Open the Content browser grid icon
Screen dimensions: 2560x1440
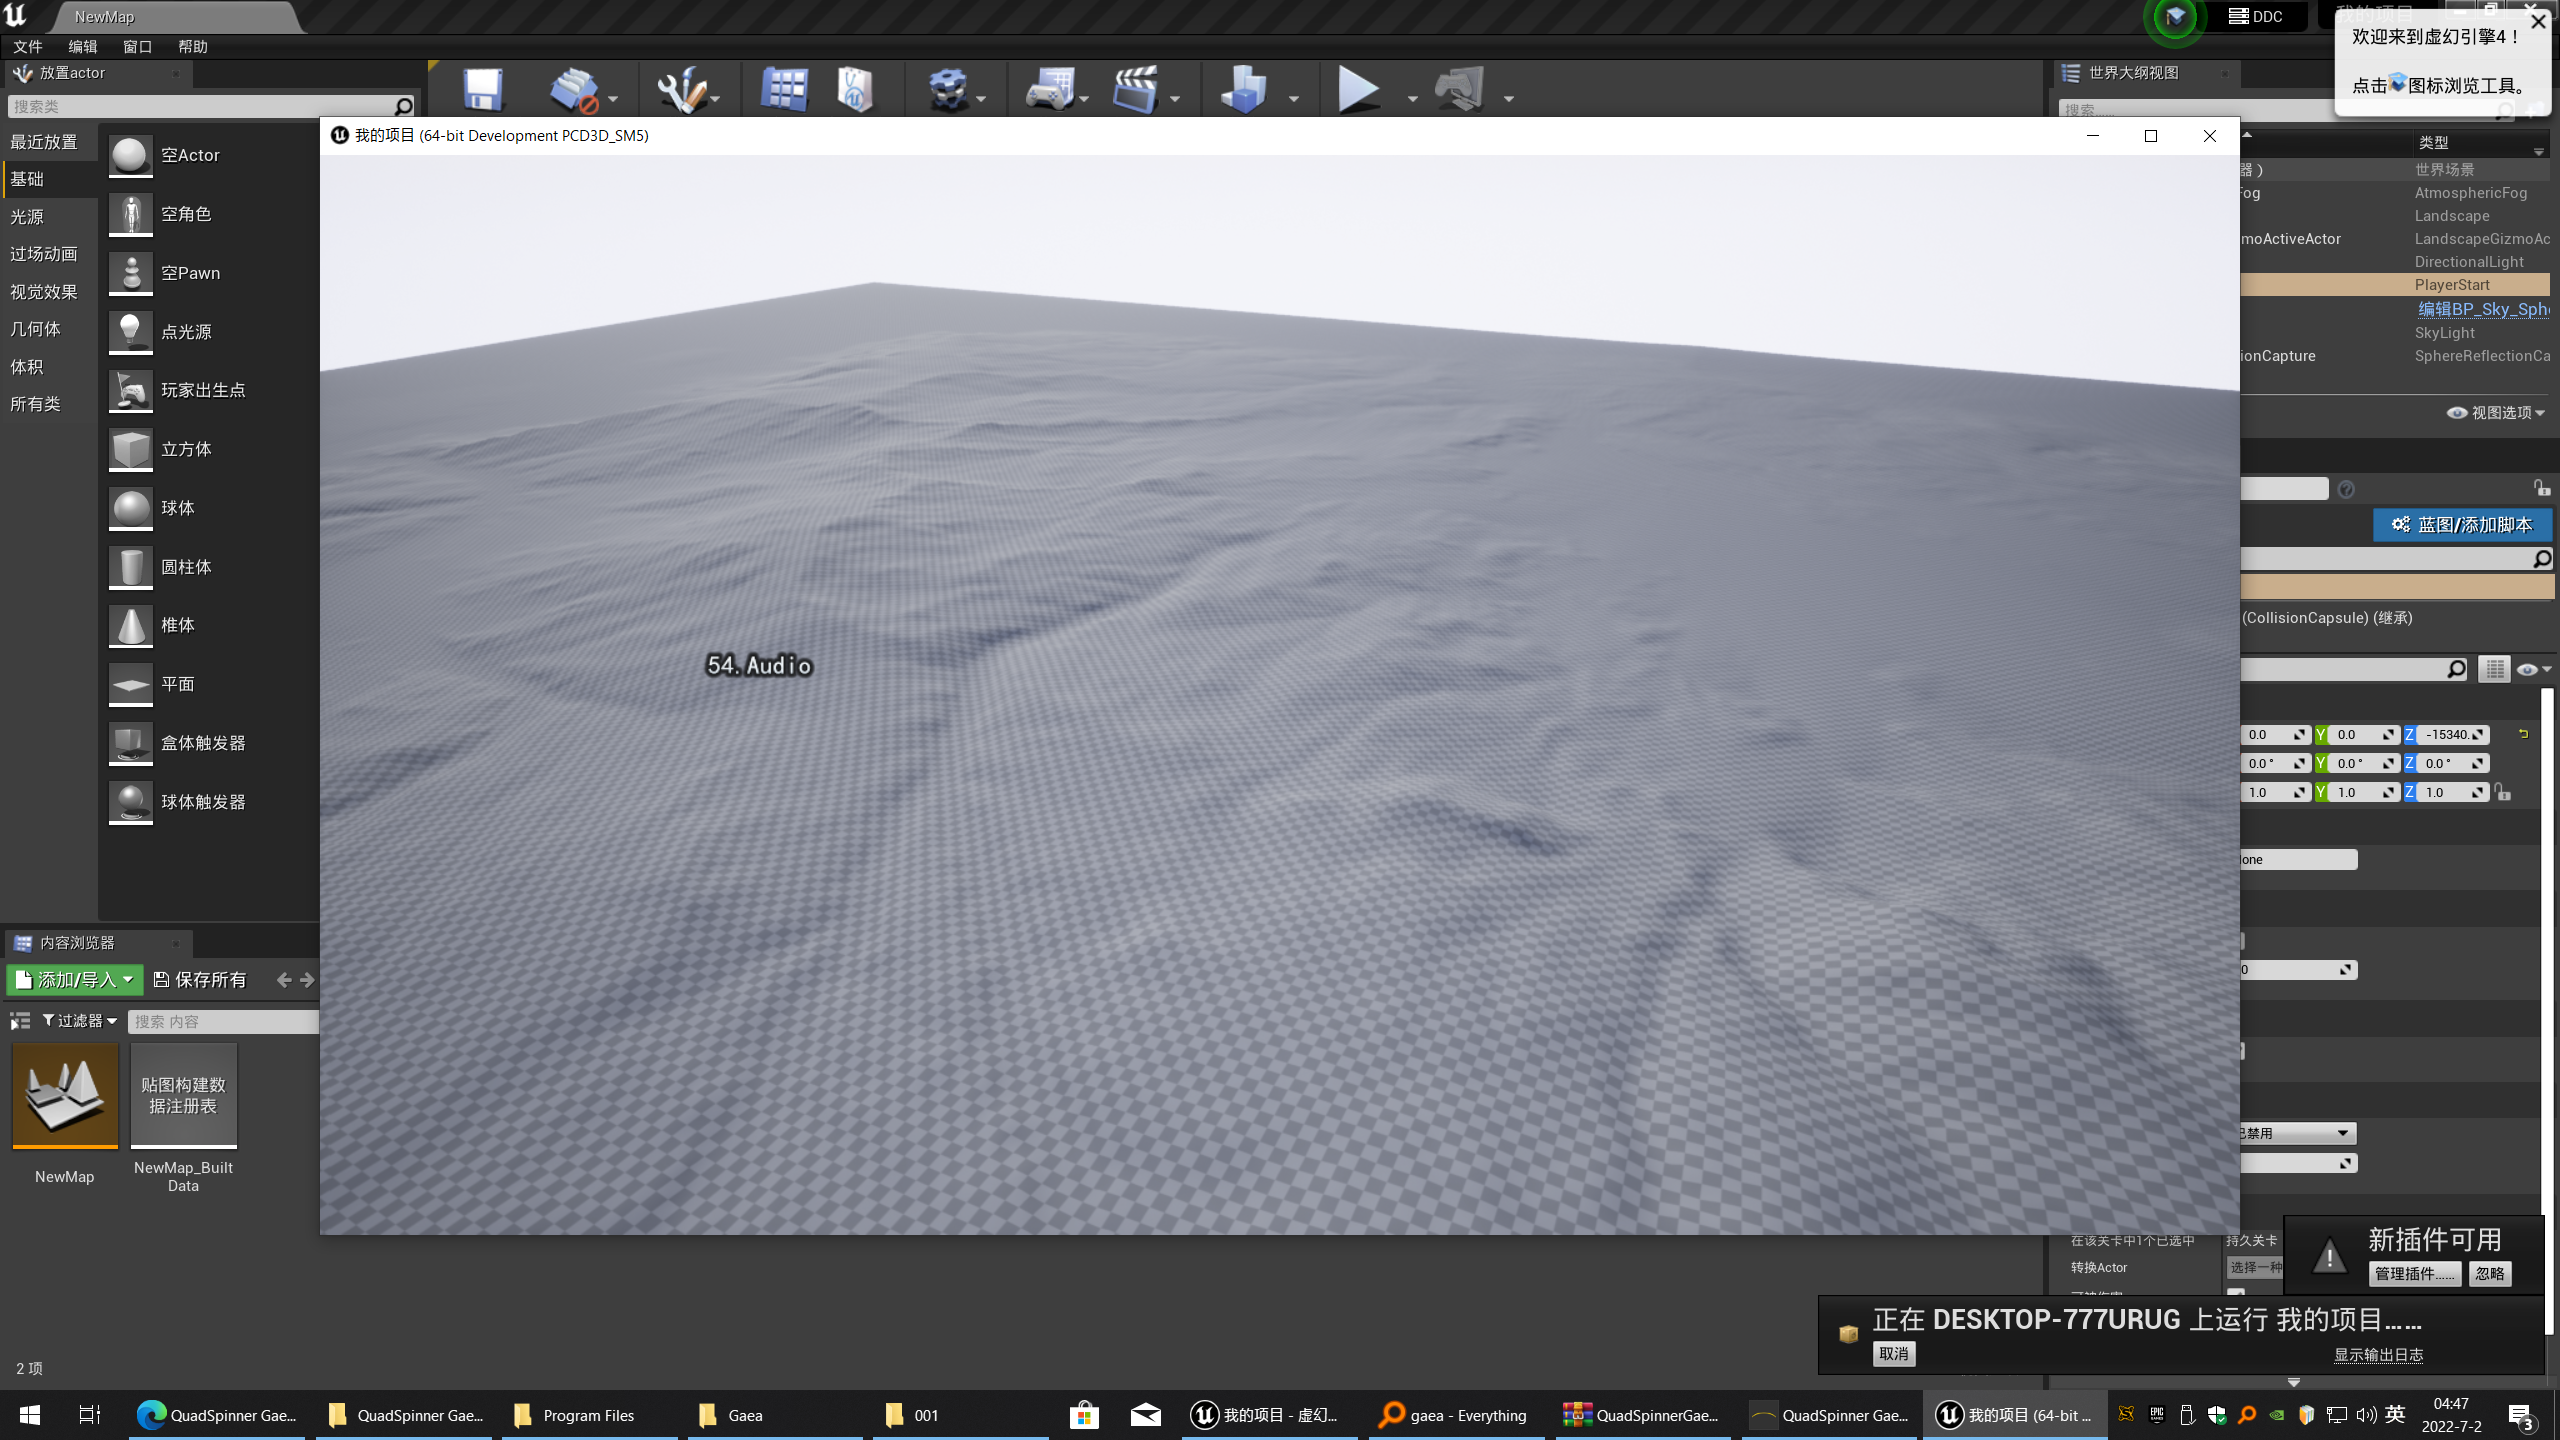tap(784, 90)
